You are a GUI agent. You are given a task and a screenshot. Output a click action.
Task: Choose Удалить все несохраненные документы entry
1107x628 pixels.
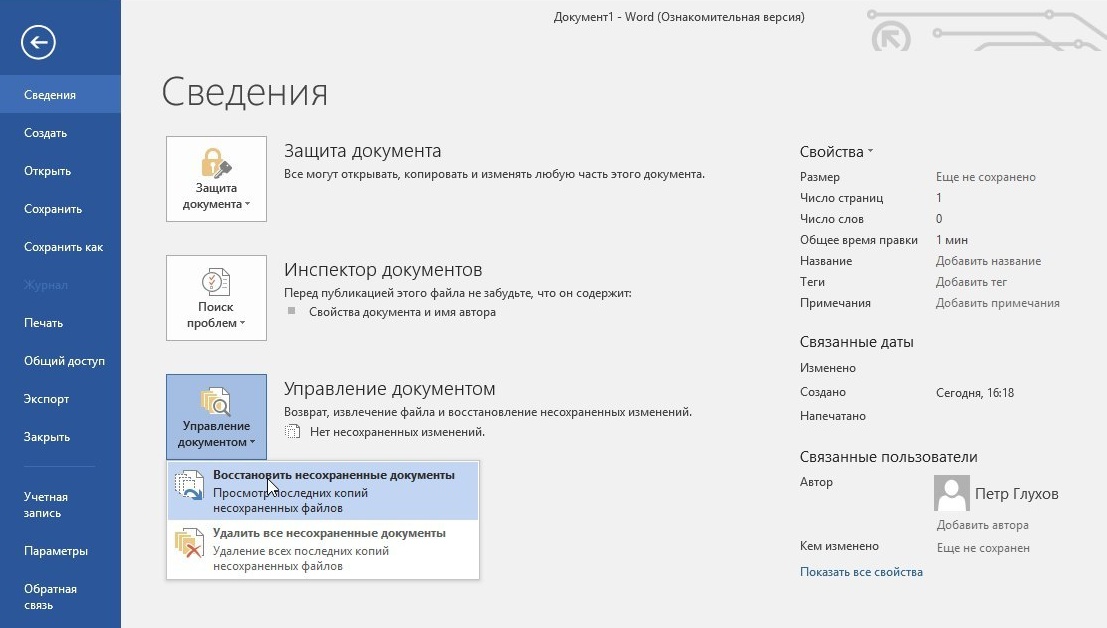323,549
